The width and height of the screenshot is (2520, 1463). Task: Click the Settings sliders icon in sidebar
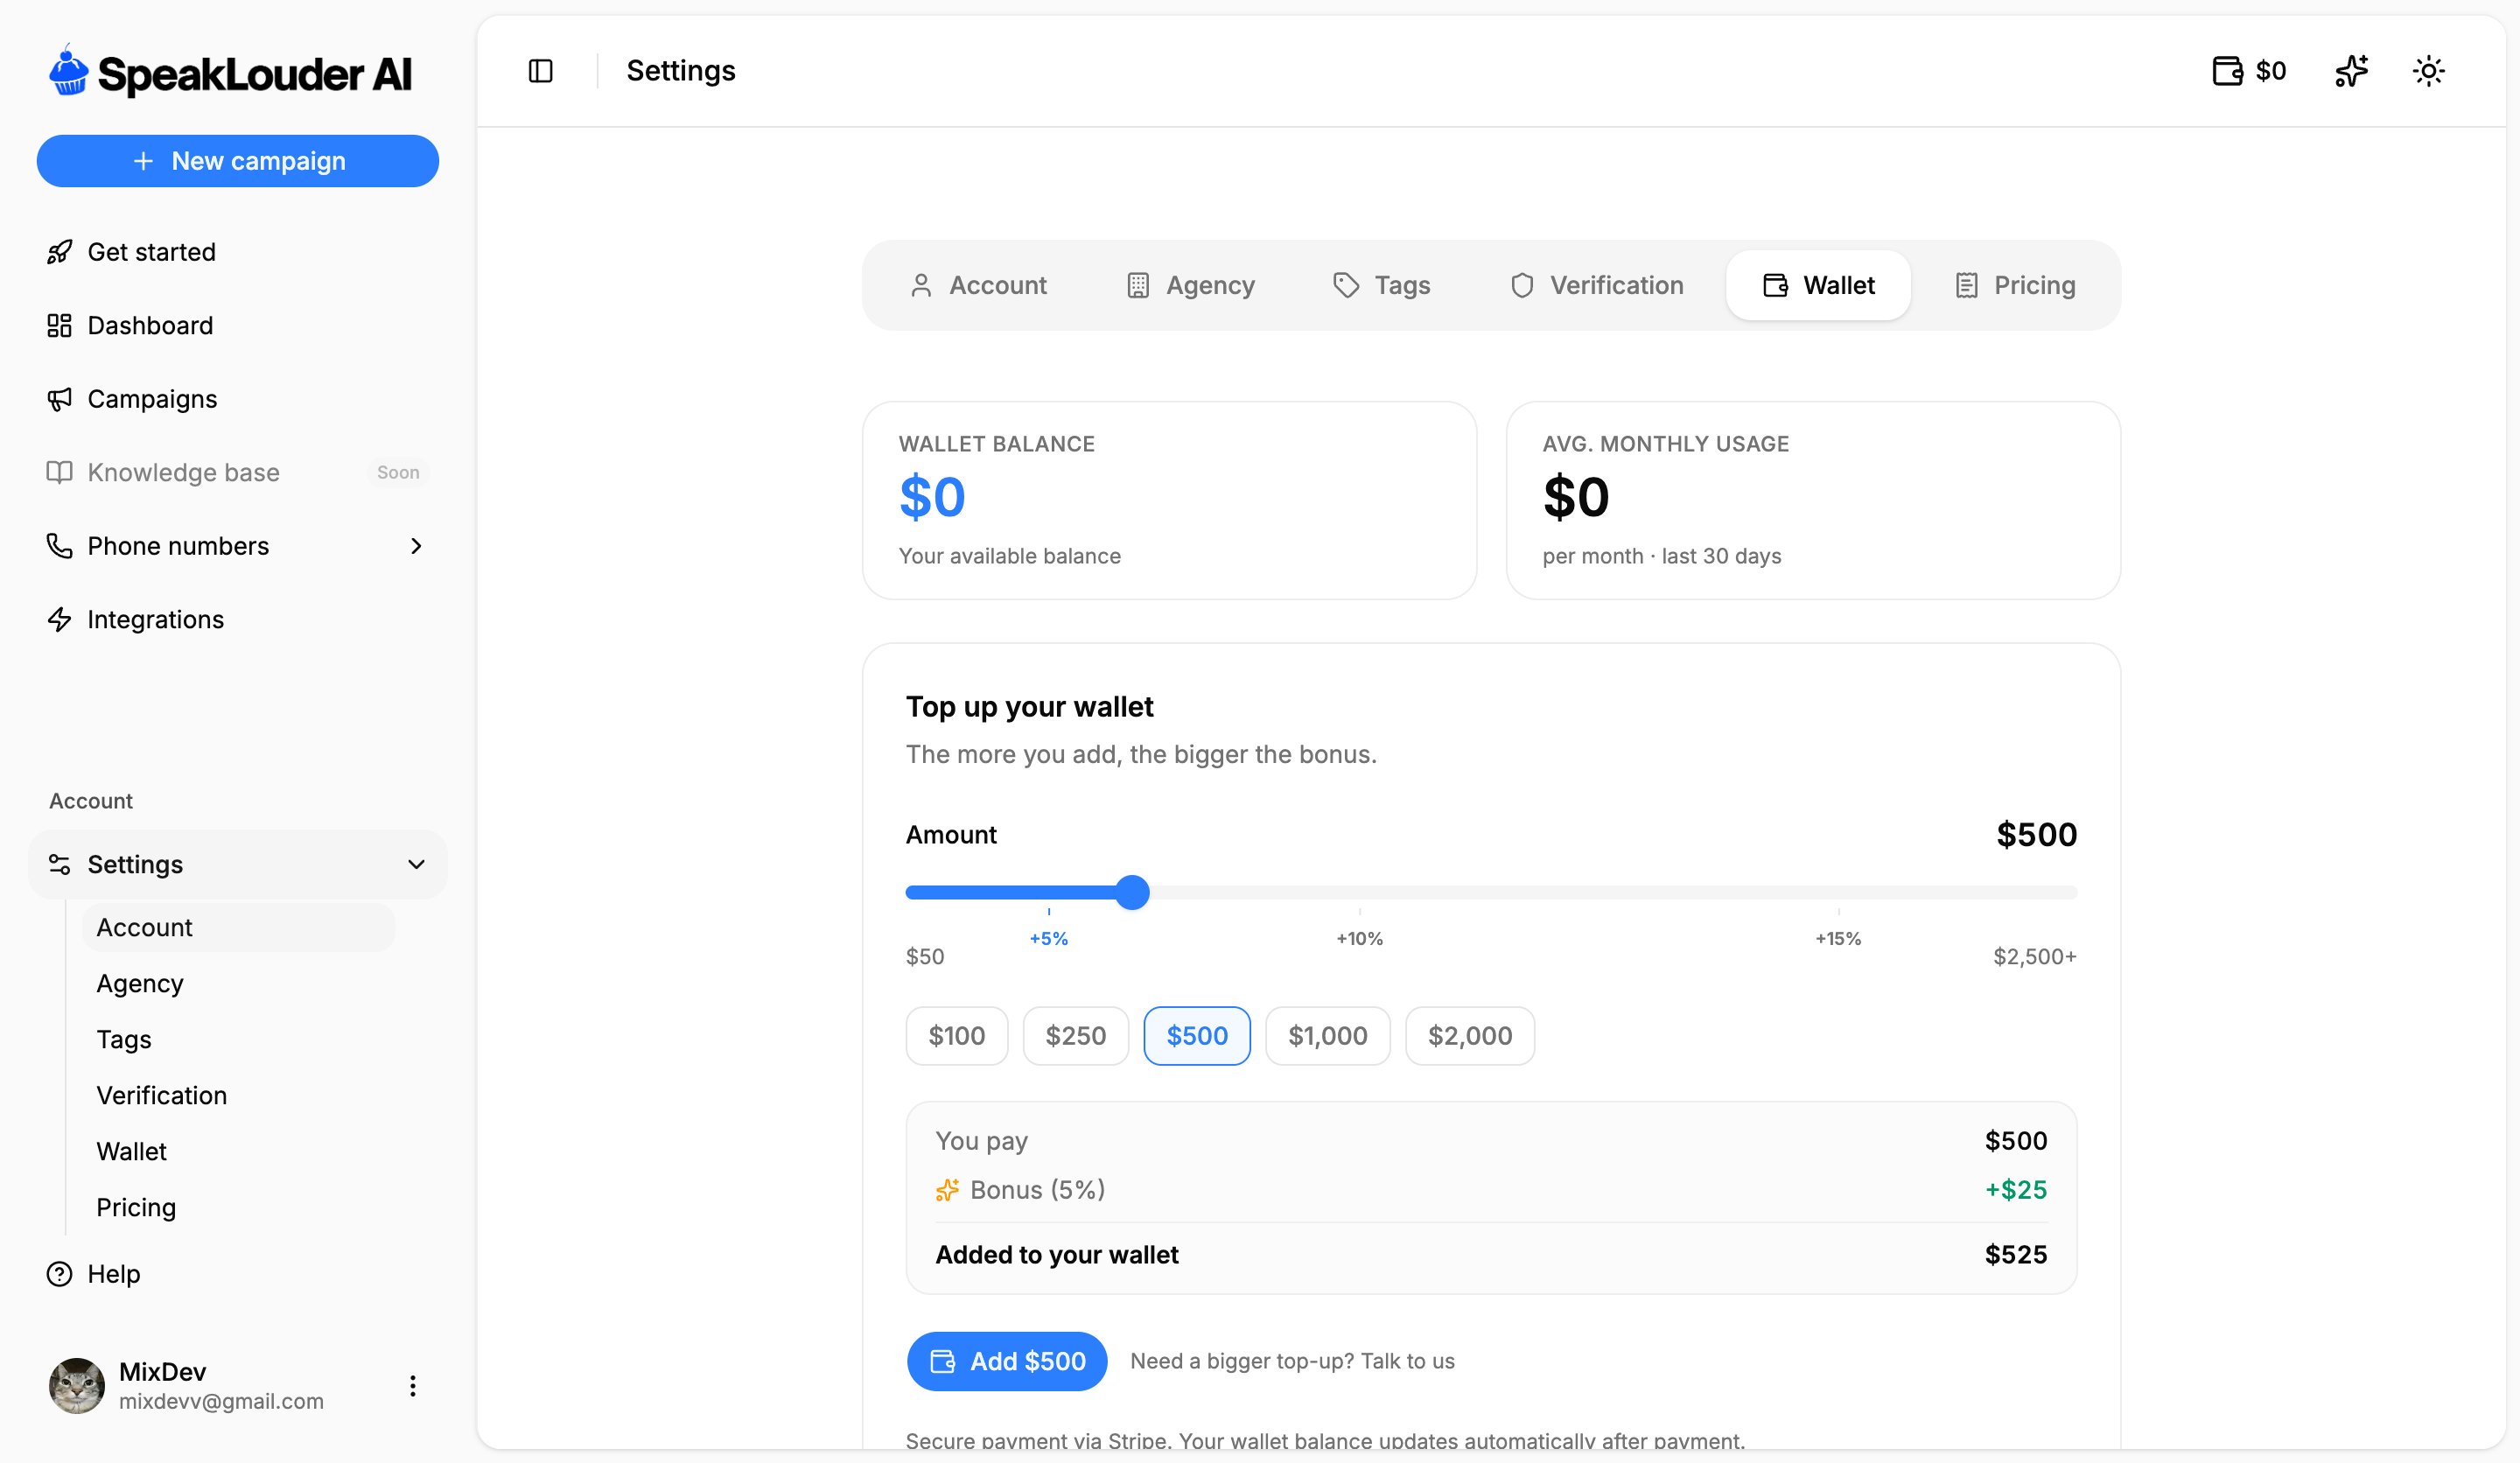click(x=60, y=864)
